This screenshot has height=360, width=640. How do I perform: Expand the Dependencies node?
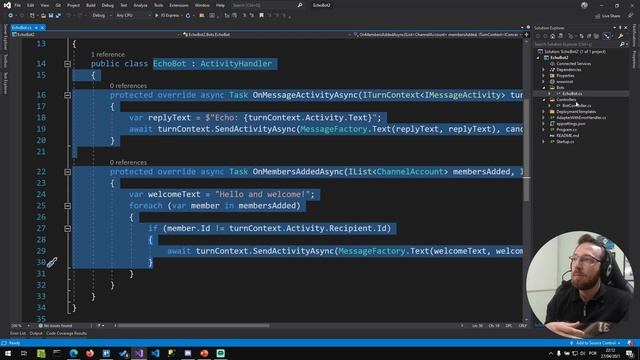coord(543,70)
